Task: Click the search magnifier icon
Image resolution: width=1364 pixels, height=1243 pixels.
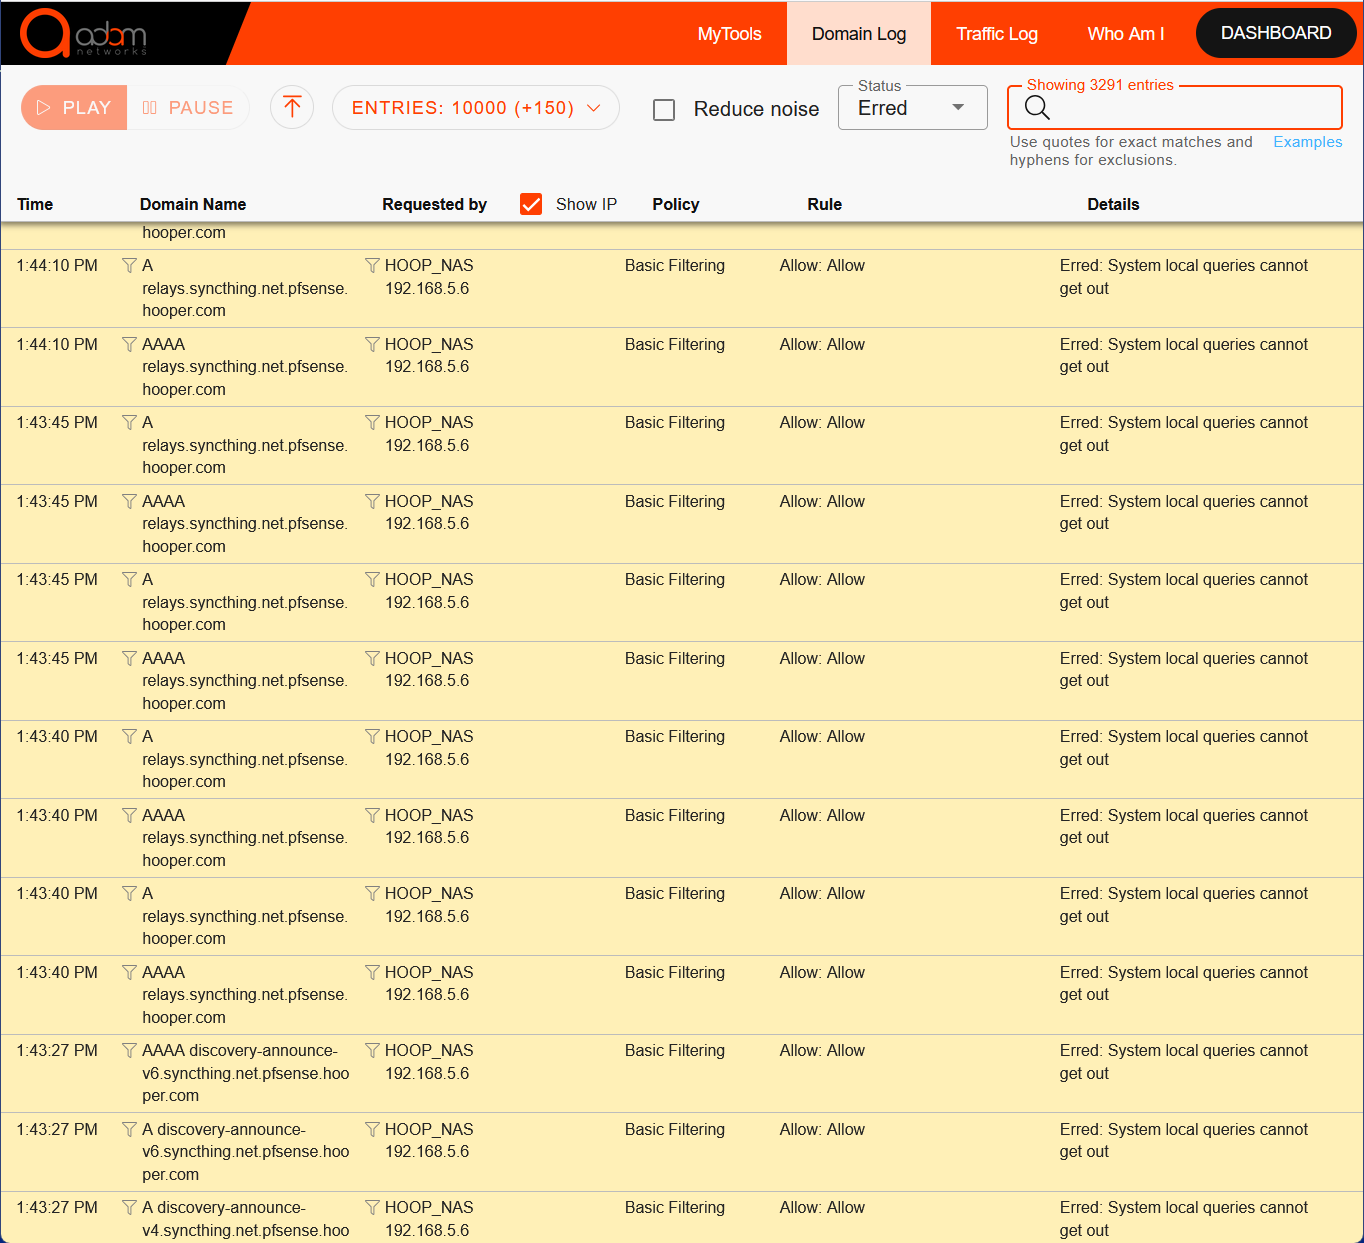Action: click(1037, 108)
